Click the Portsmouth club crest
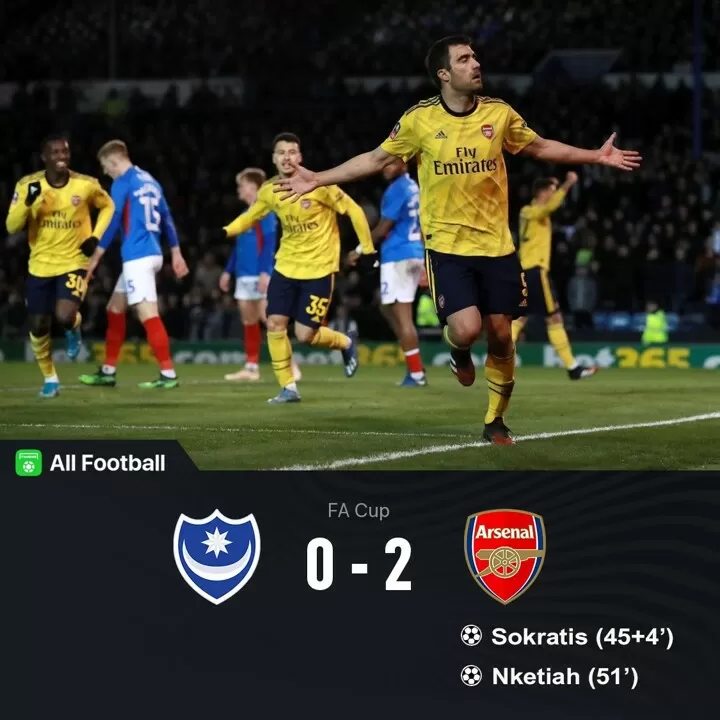The image size is (720, 720). pos(217,557)
